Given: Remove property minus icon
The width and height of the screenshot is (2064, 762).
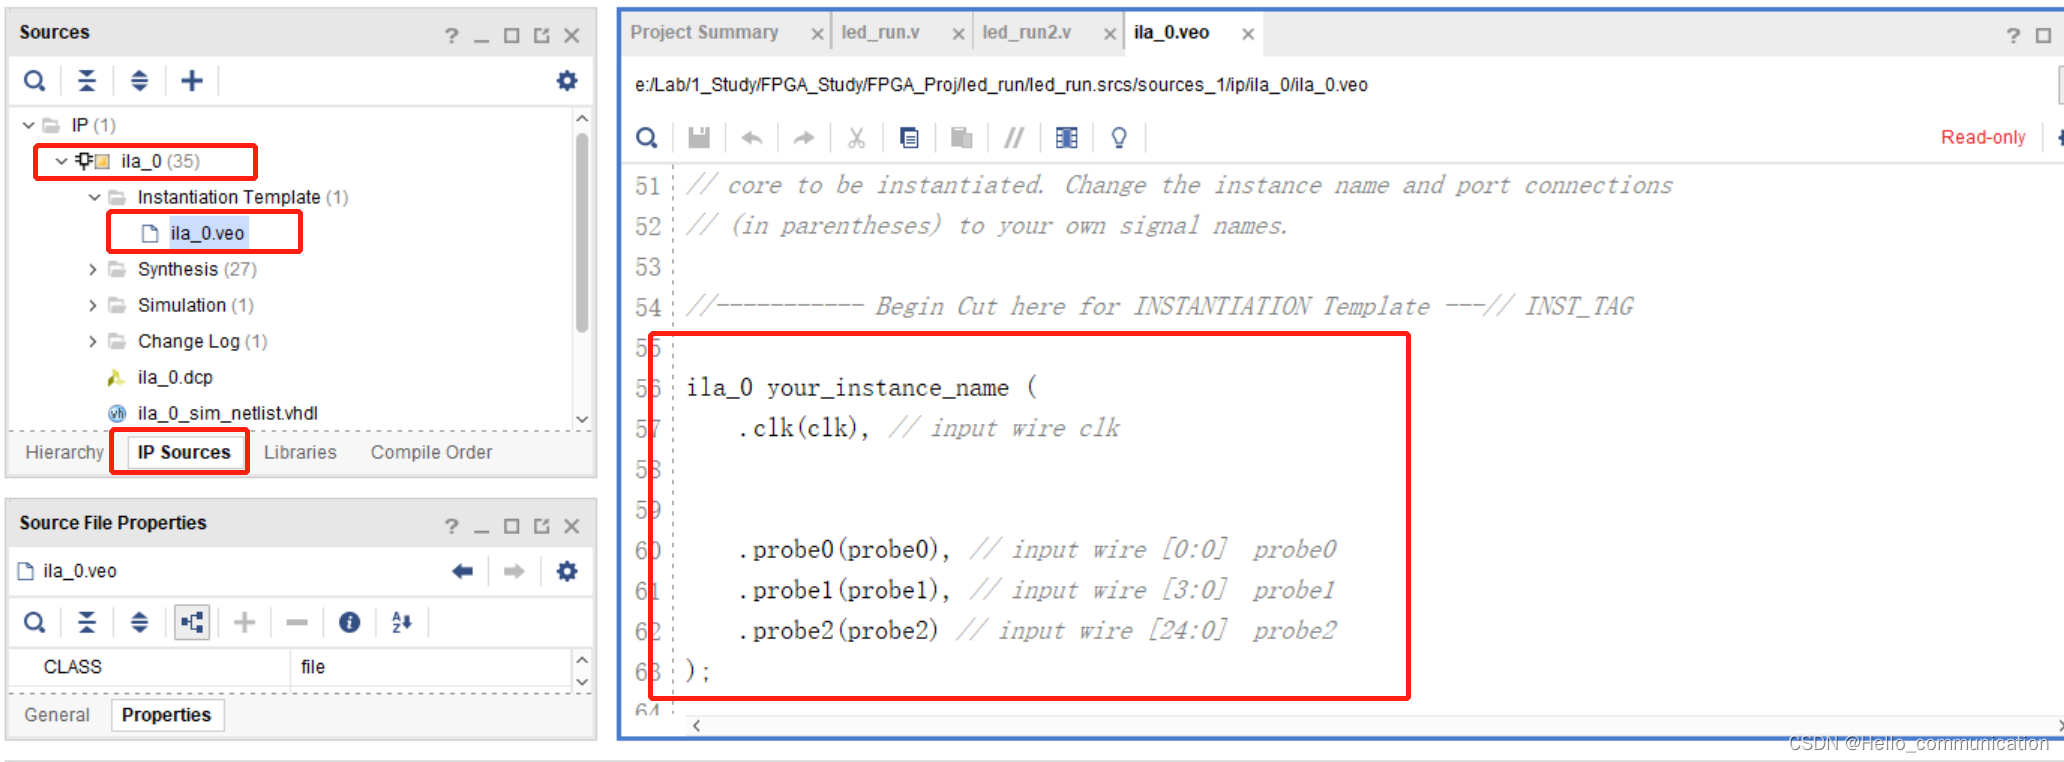Looking at the screenshot, I should tap(297, 623).
